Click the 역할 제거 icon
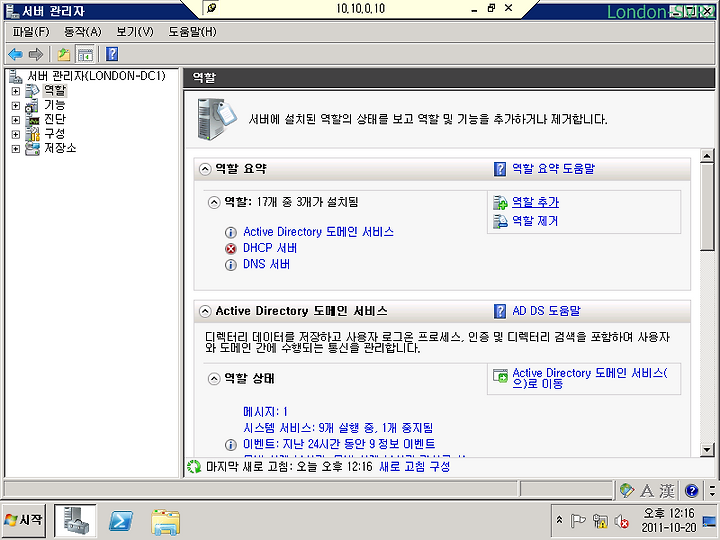Image resolution: width=720 pixels, height=540 pixels. [x=500, y=221]
